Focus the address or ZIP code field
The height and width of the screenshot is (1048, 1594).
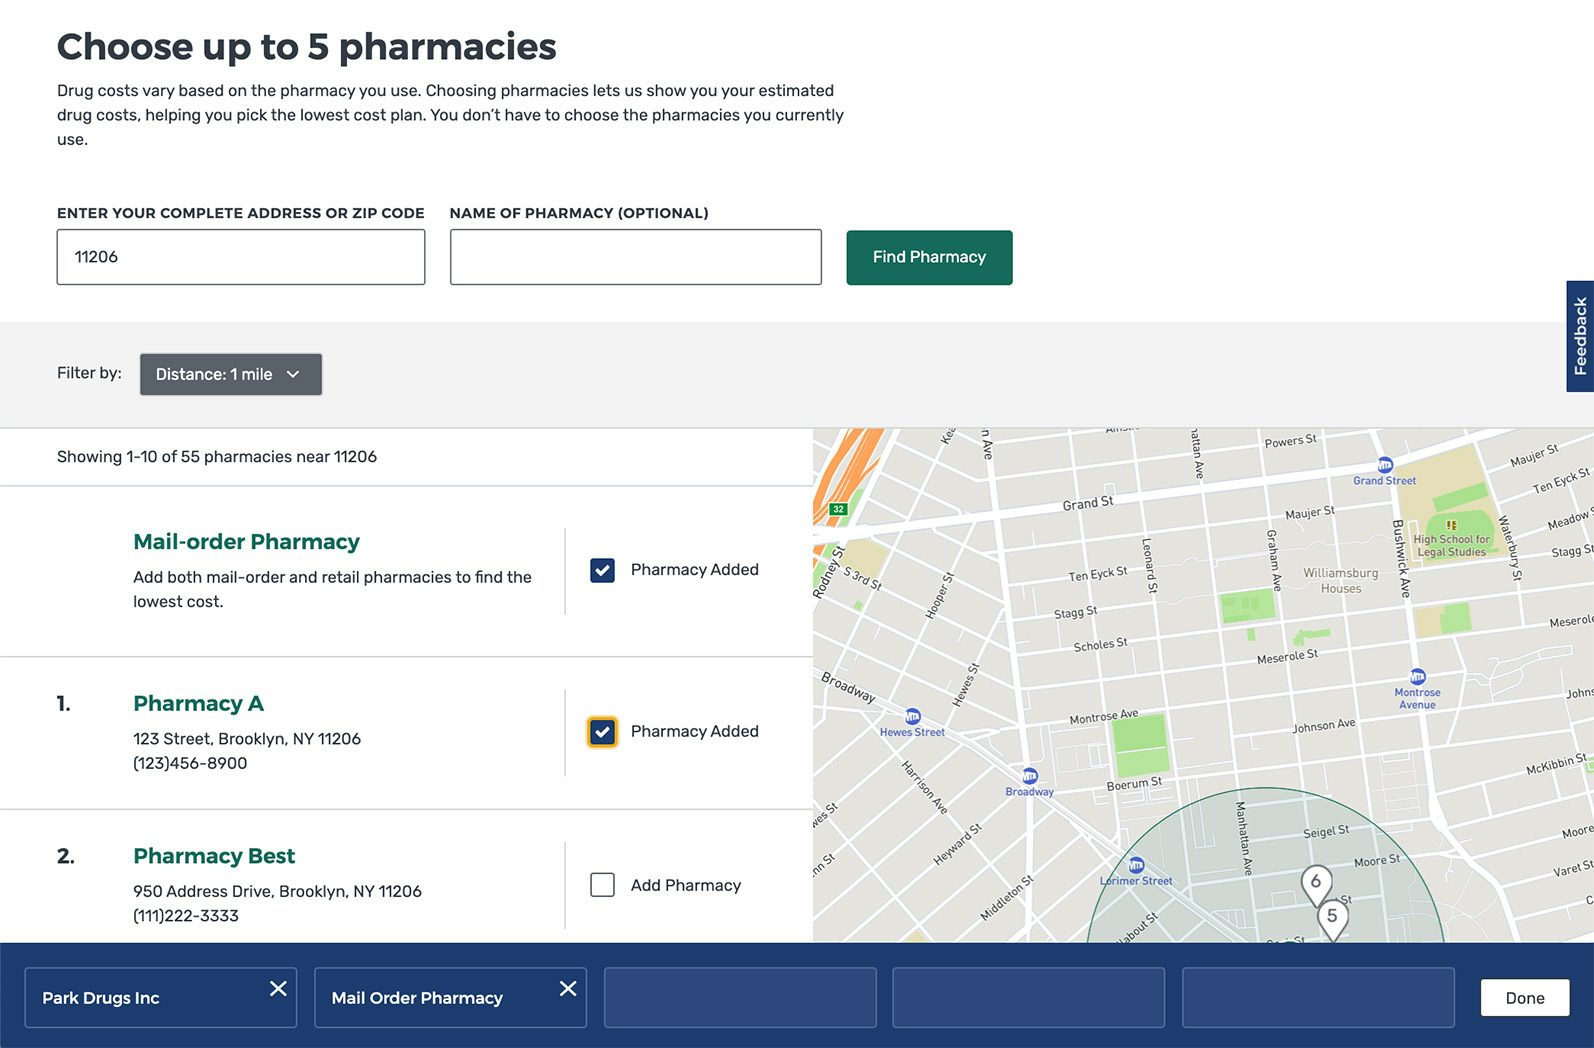[x=241, y=257]
